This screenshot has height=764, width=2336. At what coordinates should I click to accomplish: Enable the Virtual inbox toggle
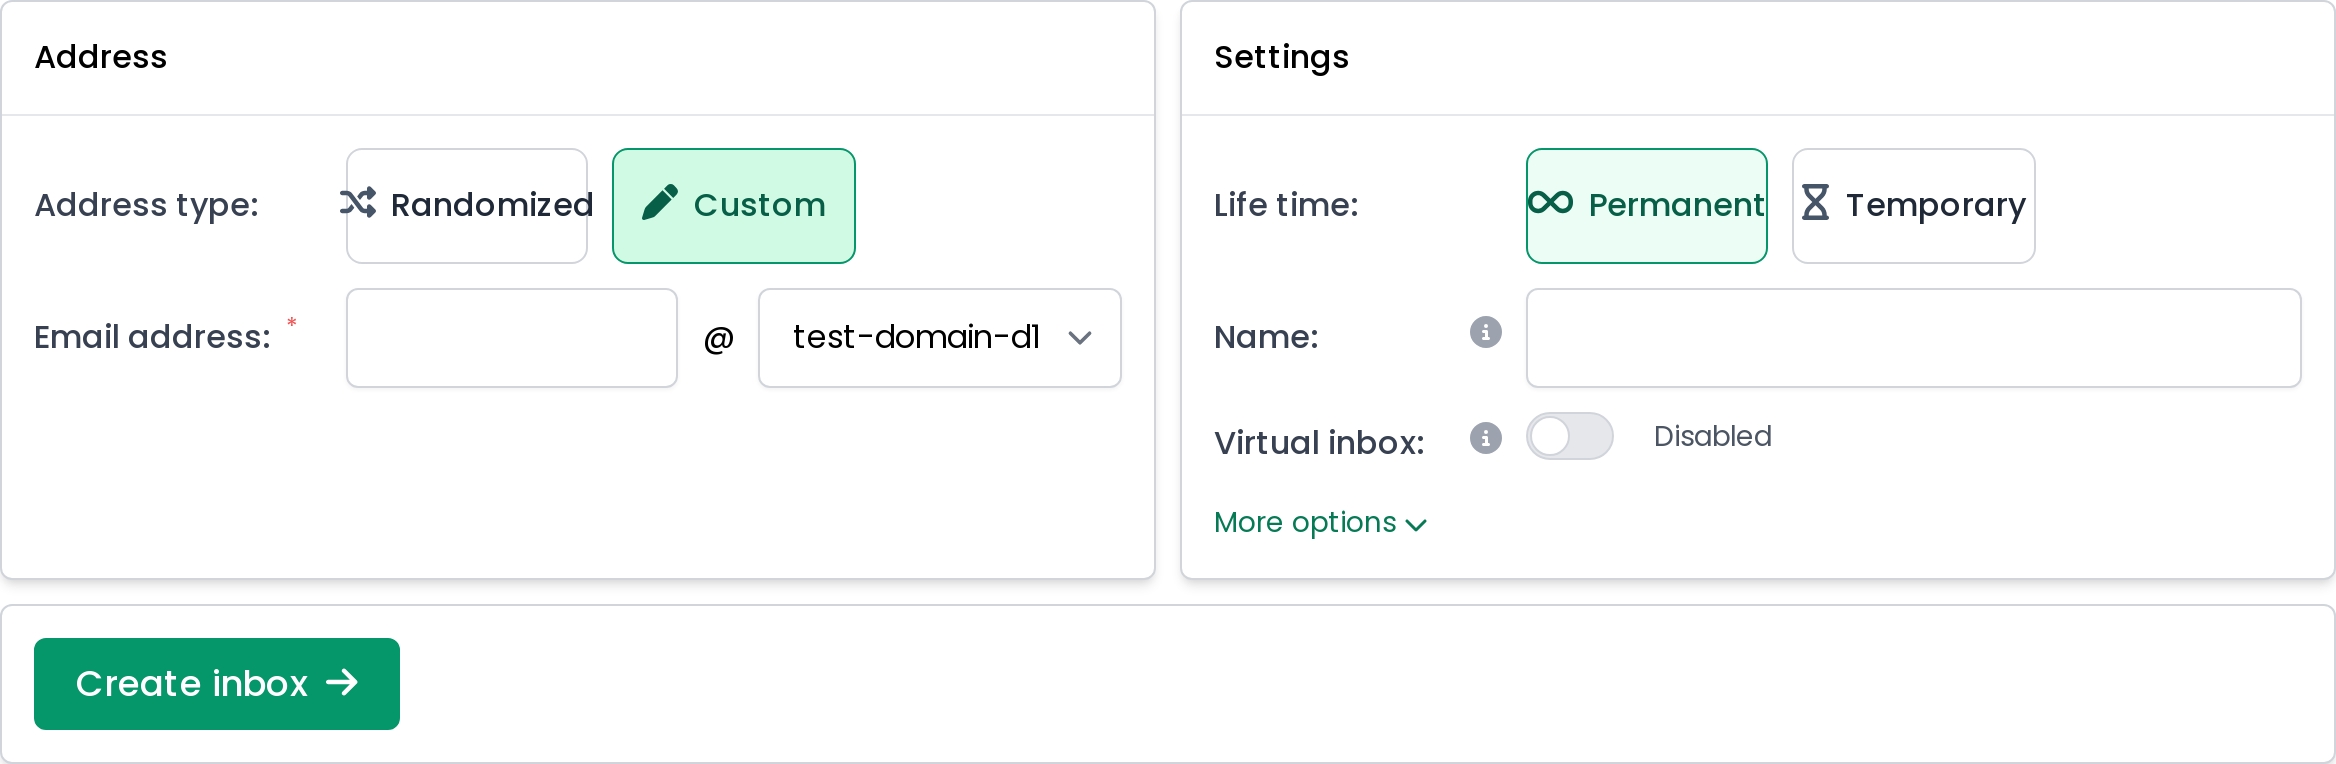(1569, 436)
